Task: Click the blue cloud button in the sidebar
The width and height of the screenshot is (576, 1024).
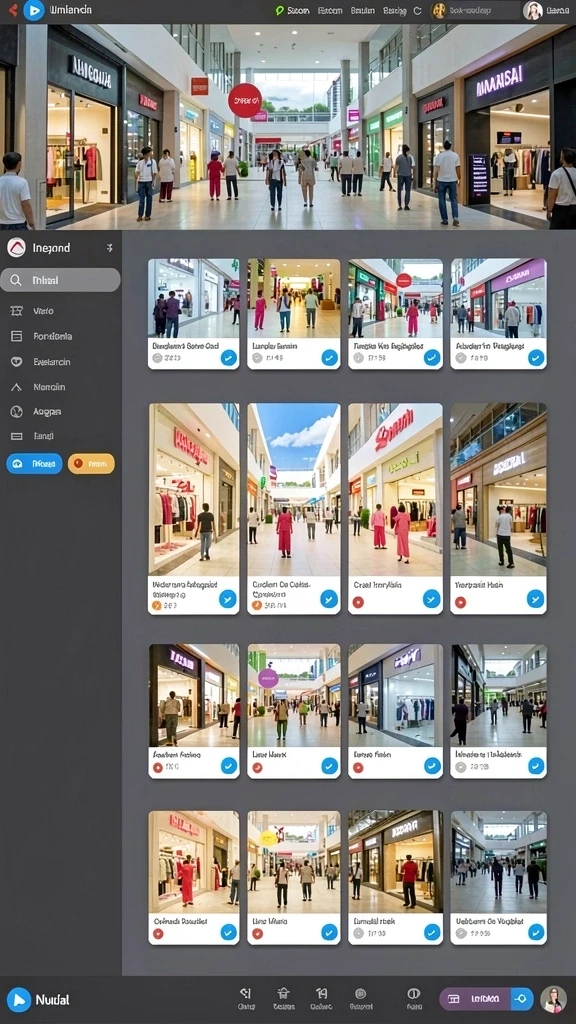Action: [x=35, y=464]
